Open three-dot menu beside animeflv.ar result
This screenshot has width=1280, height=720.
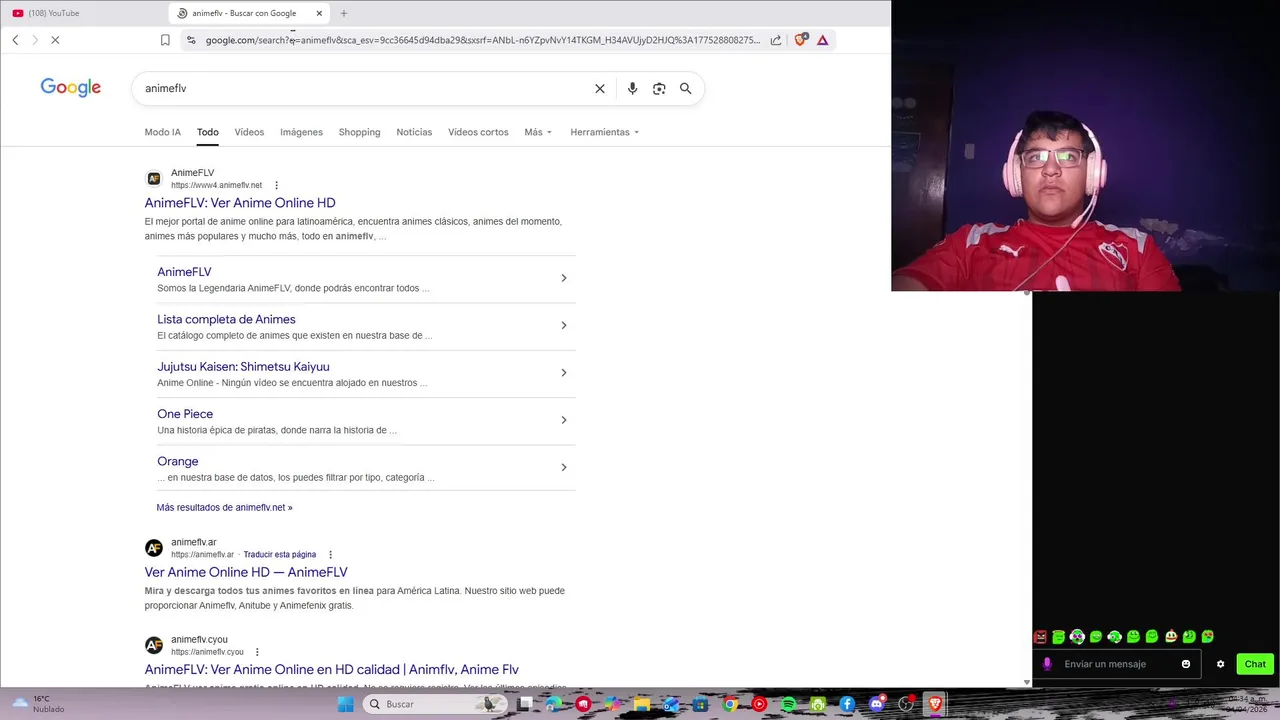pos(331,555)
